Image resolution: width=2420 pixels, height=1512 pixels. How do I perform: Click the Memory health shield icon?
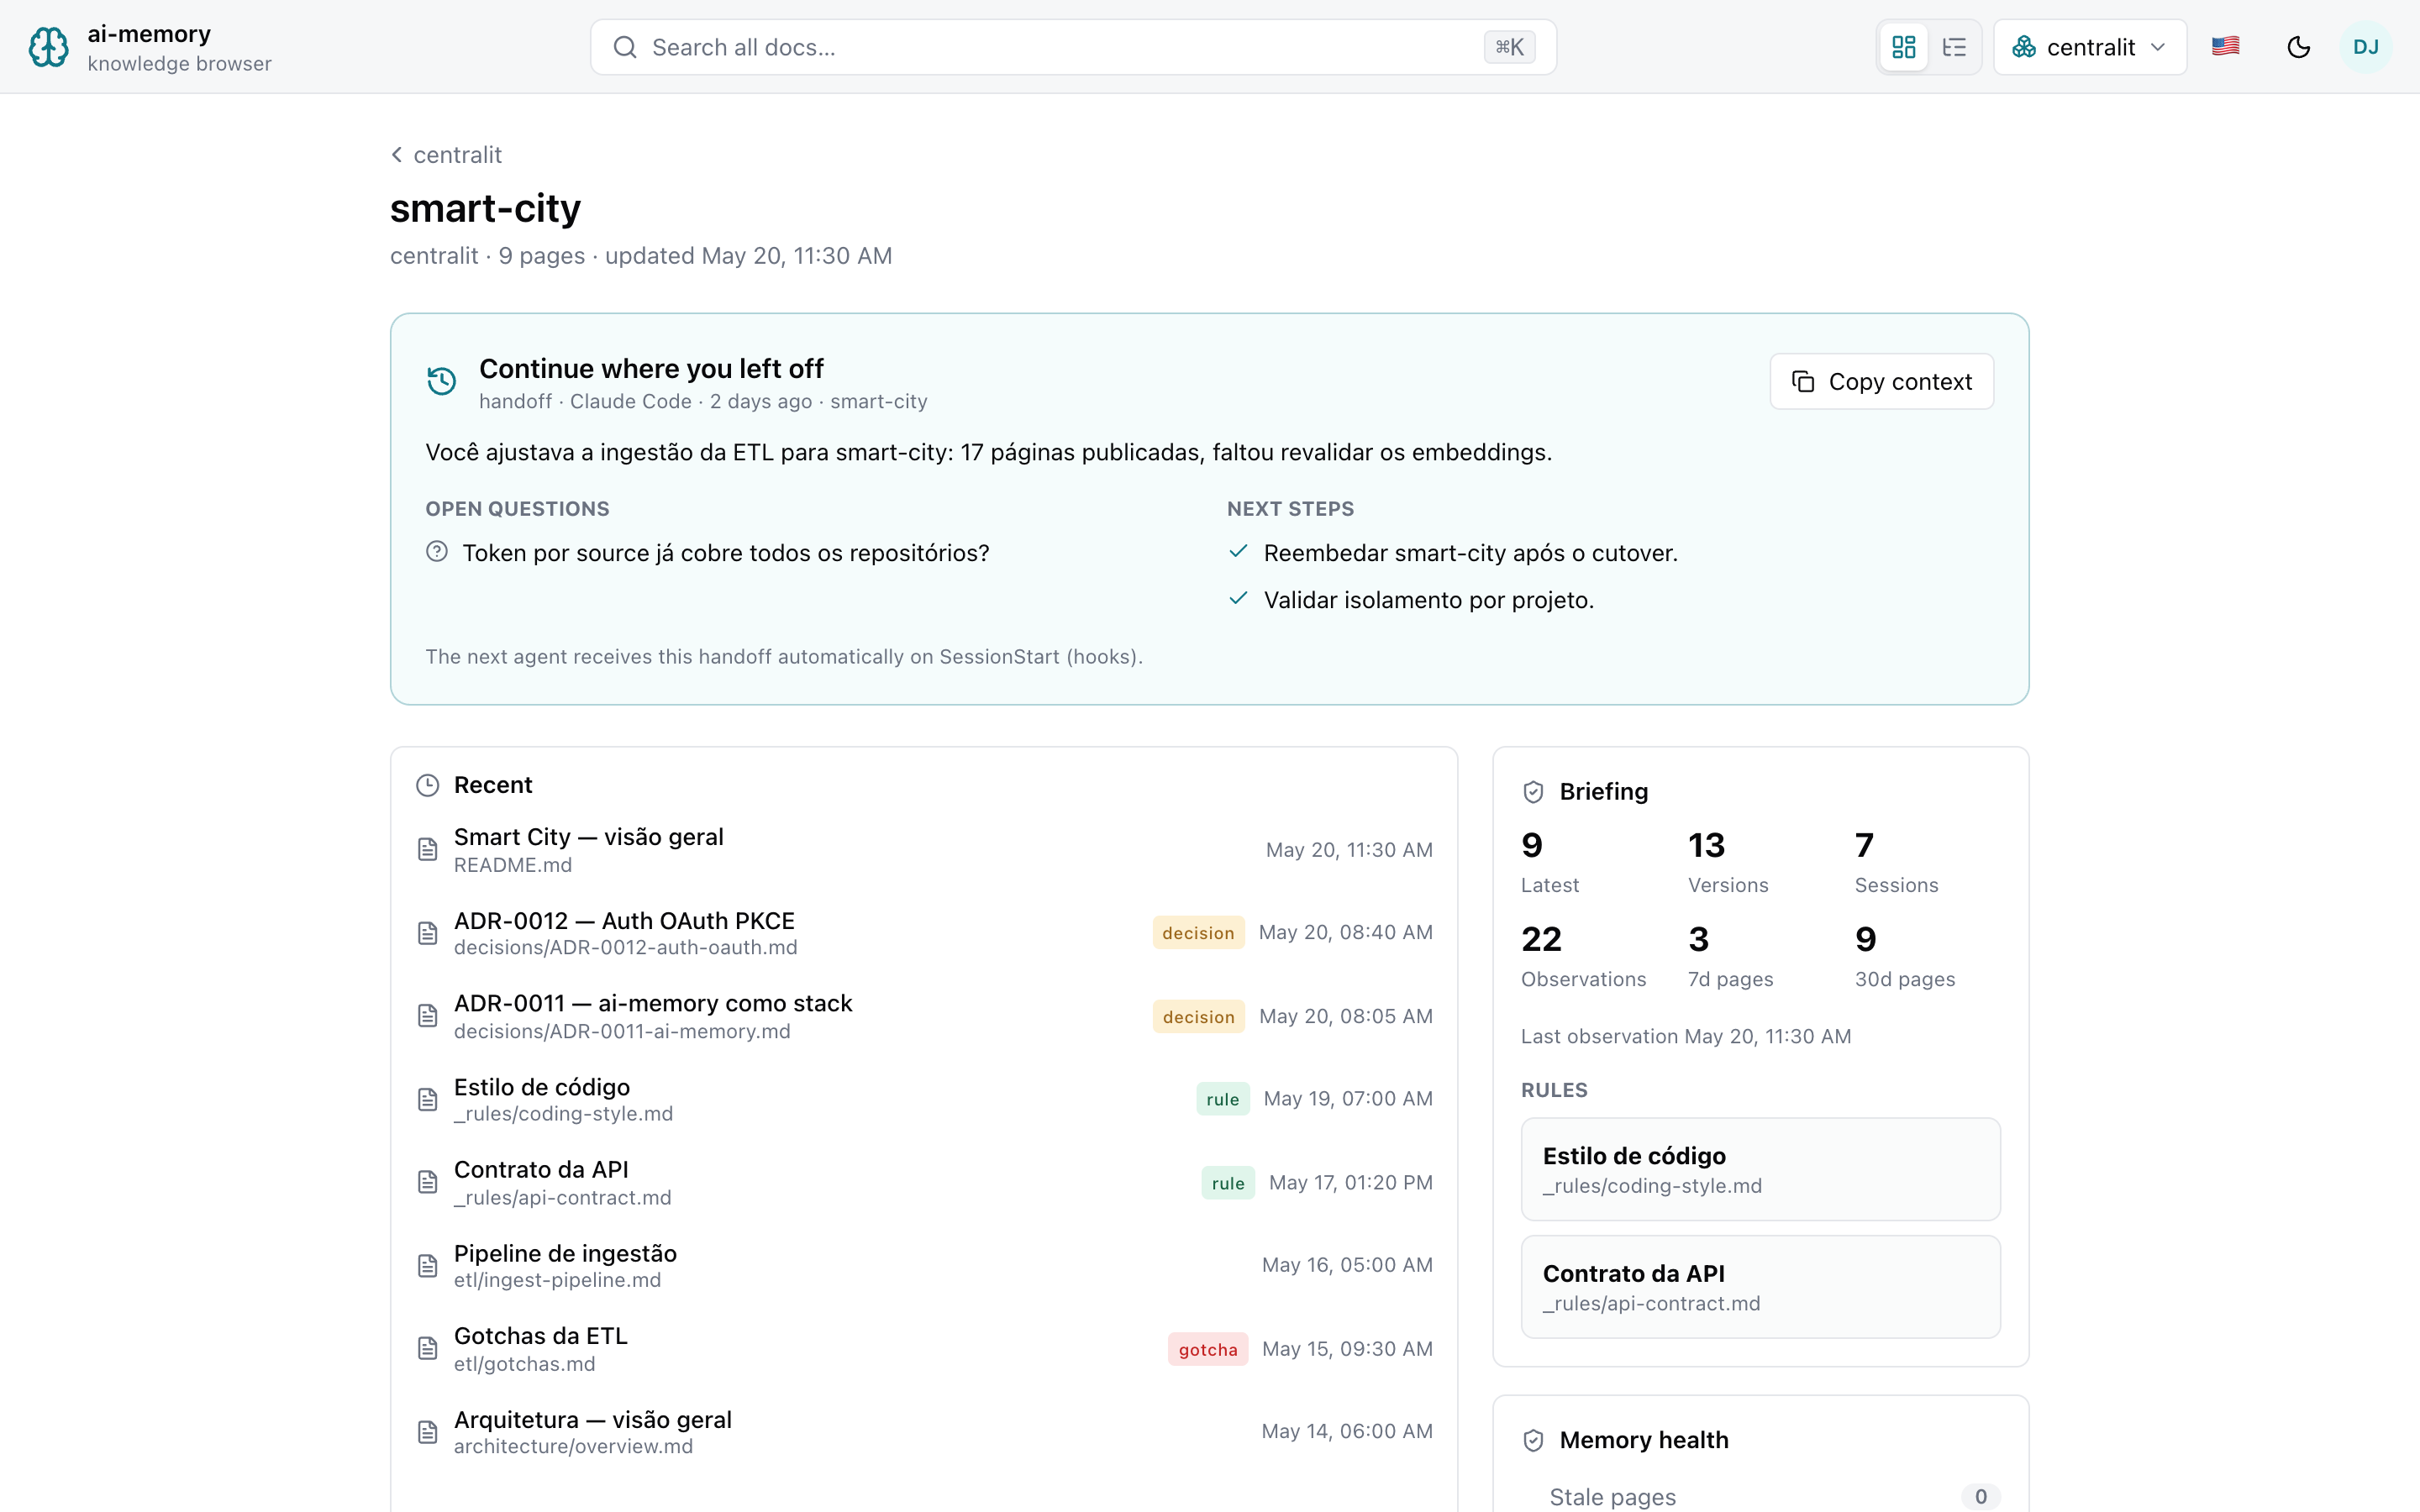coord(1533,1440)
